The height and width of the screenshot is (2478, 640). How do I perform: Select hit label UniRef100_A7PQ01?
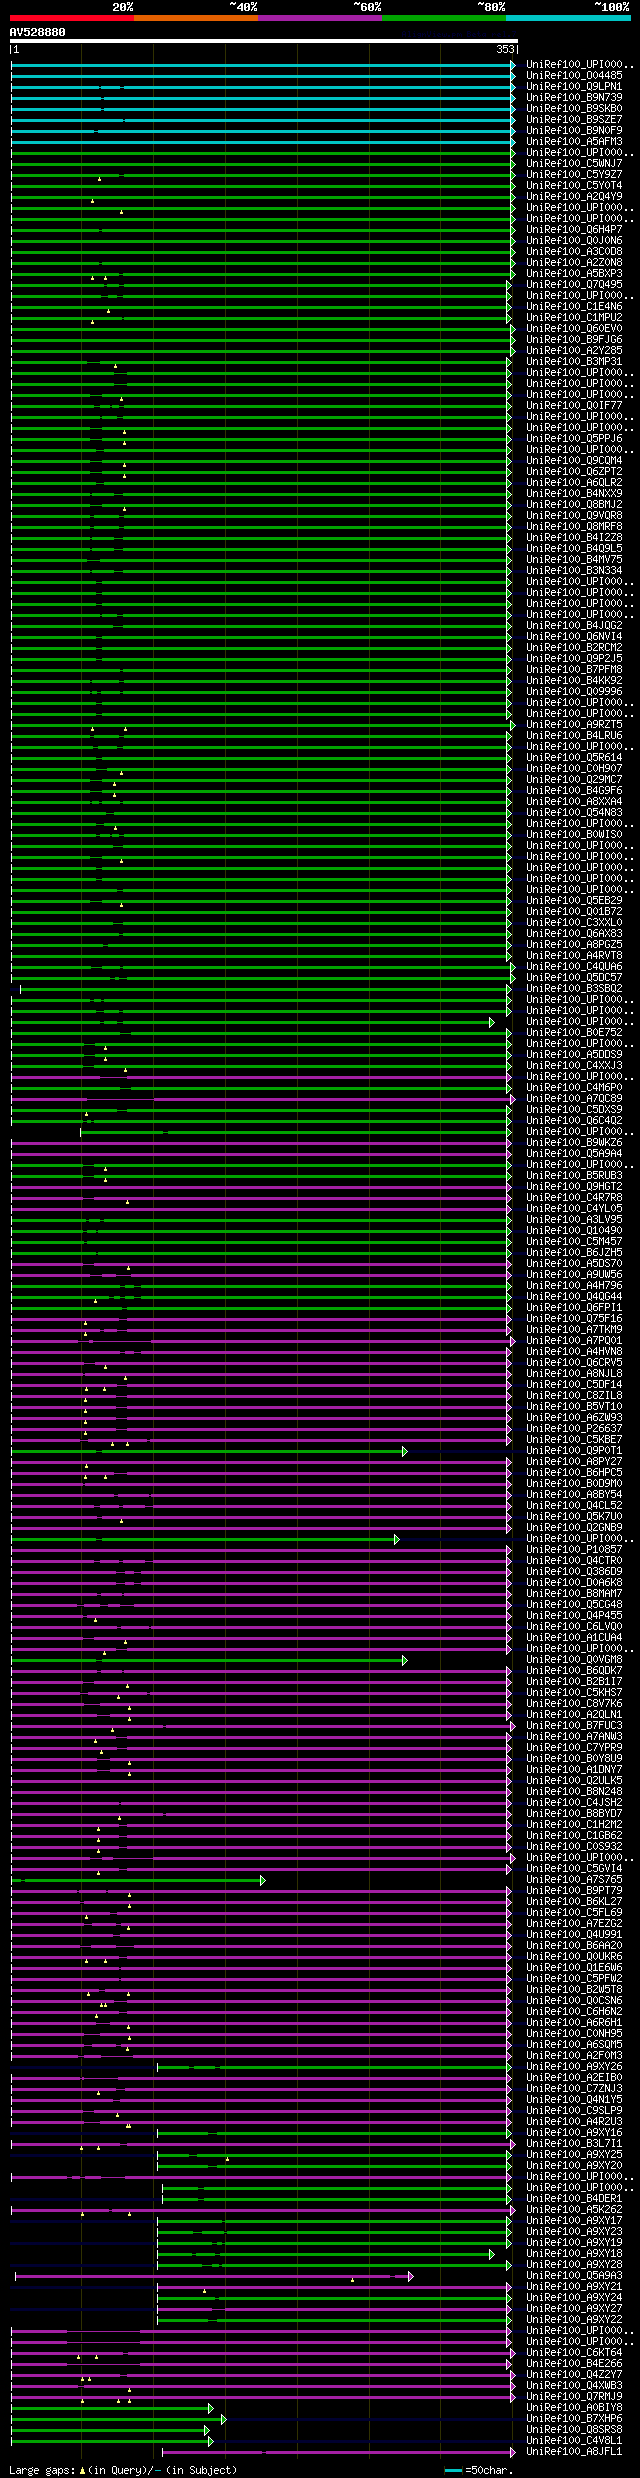tap(574, 1341)
